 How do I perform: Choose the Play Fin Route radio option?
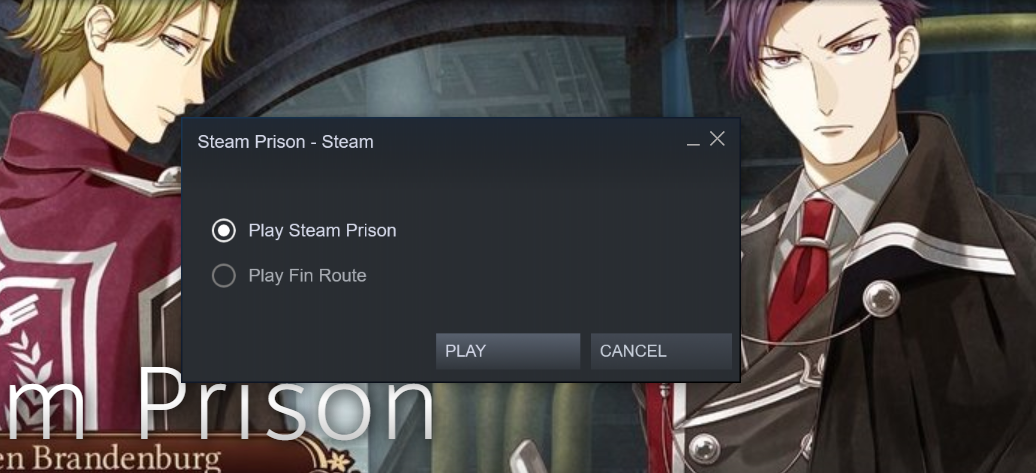click(224, 275)
